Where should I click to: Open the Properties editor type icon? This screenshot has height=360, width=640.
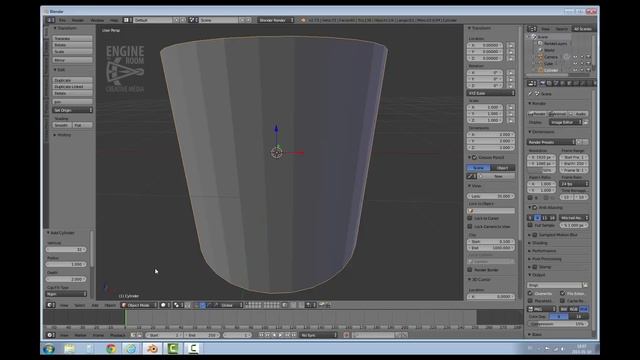pos(532,83)
